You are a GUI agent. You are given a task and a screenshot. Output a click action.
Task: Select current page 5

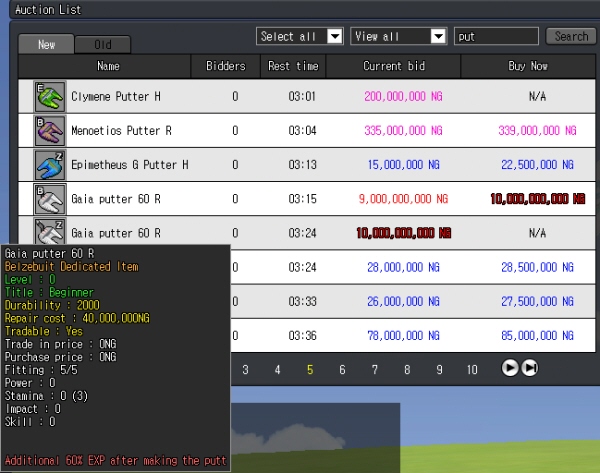pyautogui.click(x=310, y=370)
